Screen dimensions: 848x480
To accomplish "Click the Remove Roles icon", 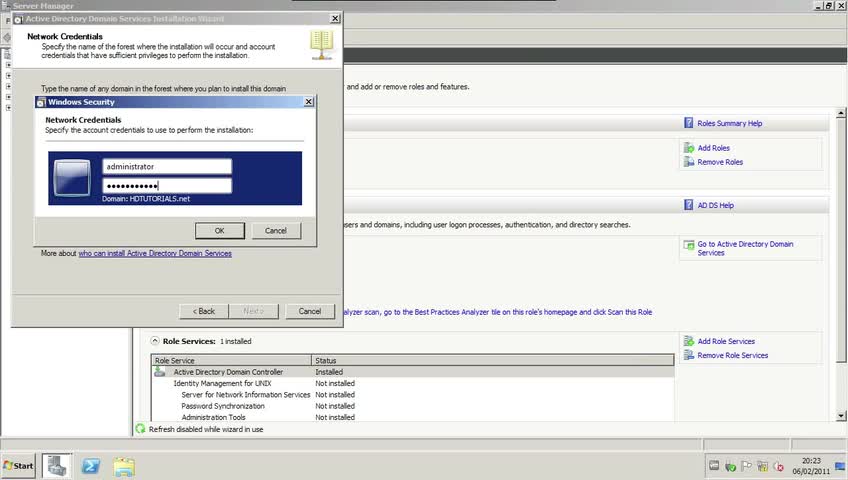I will (x=688, y=162).
